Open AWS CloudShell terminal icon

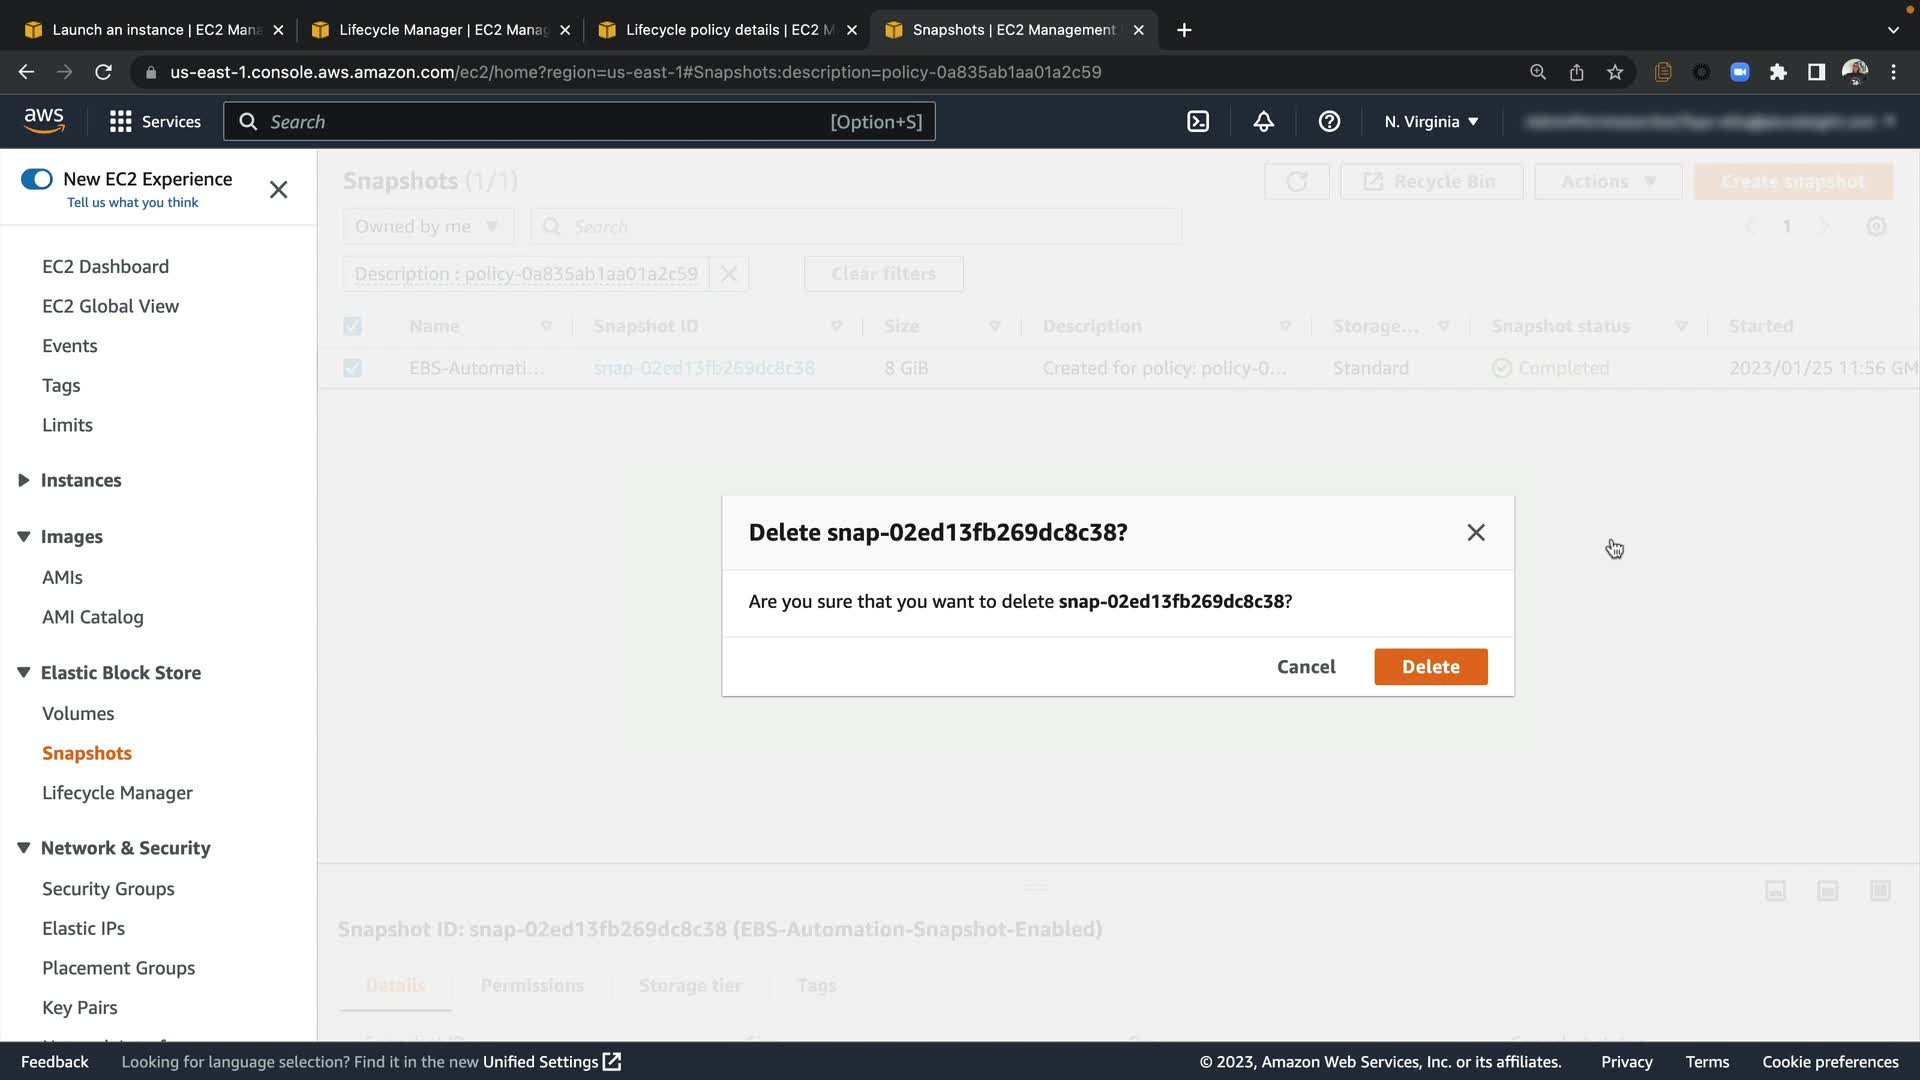click(x=1198, y=121)
